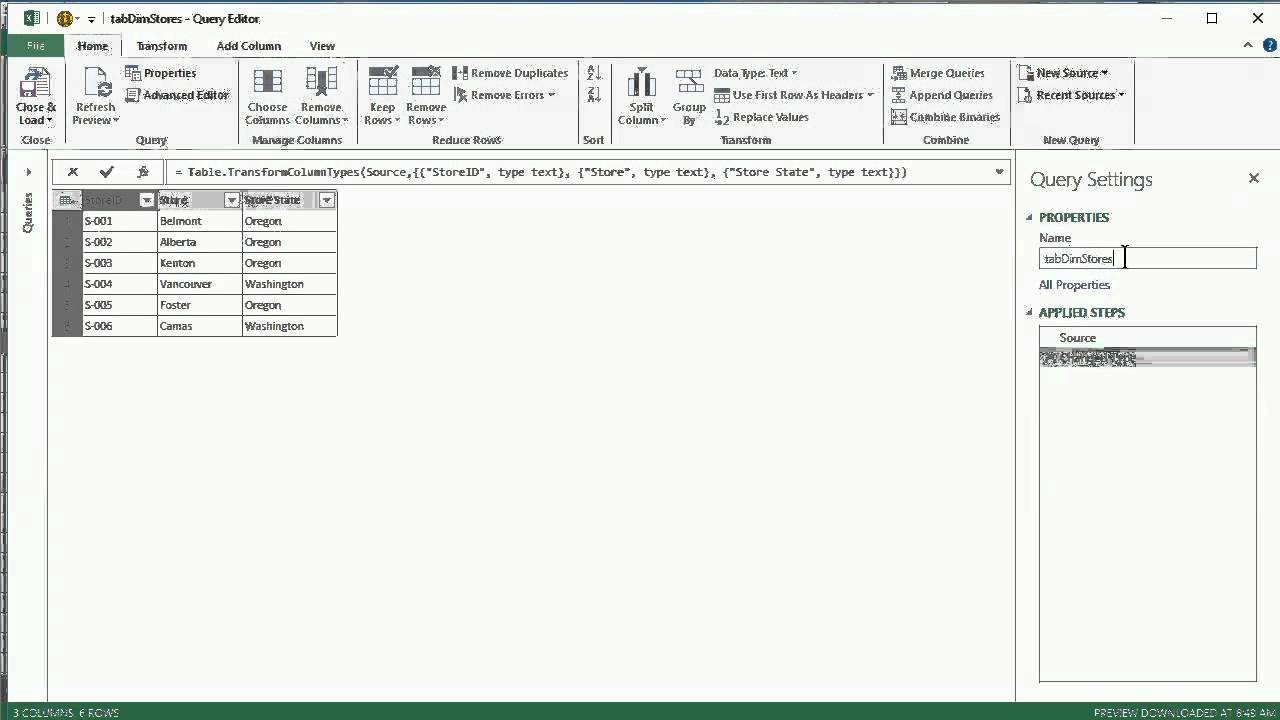Sort ascending with the A-Z icon
Image resolution: width=1280 pixels, height=720 pixels.
(593, 73)
